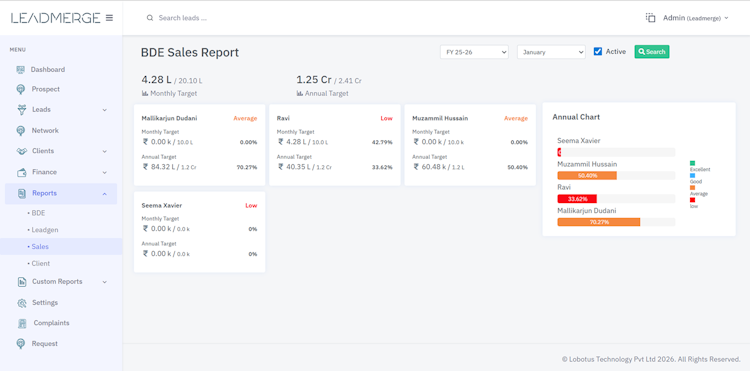Viewport: 750px width, 371px height.
Task: Click the bar chart icon beside Annual Target
Action: pyautogui.click(x=300, y=94)
